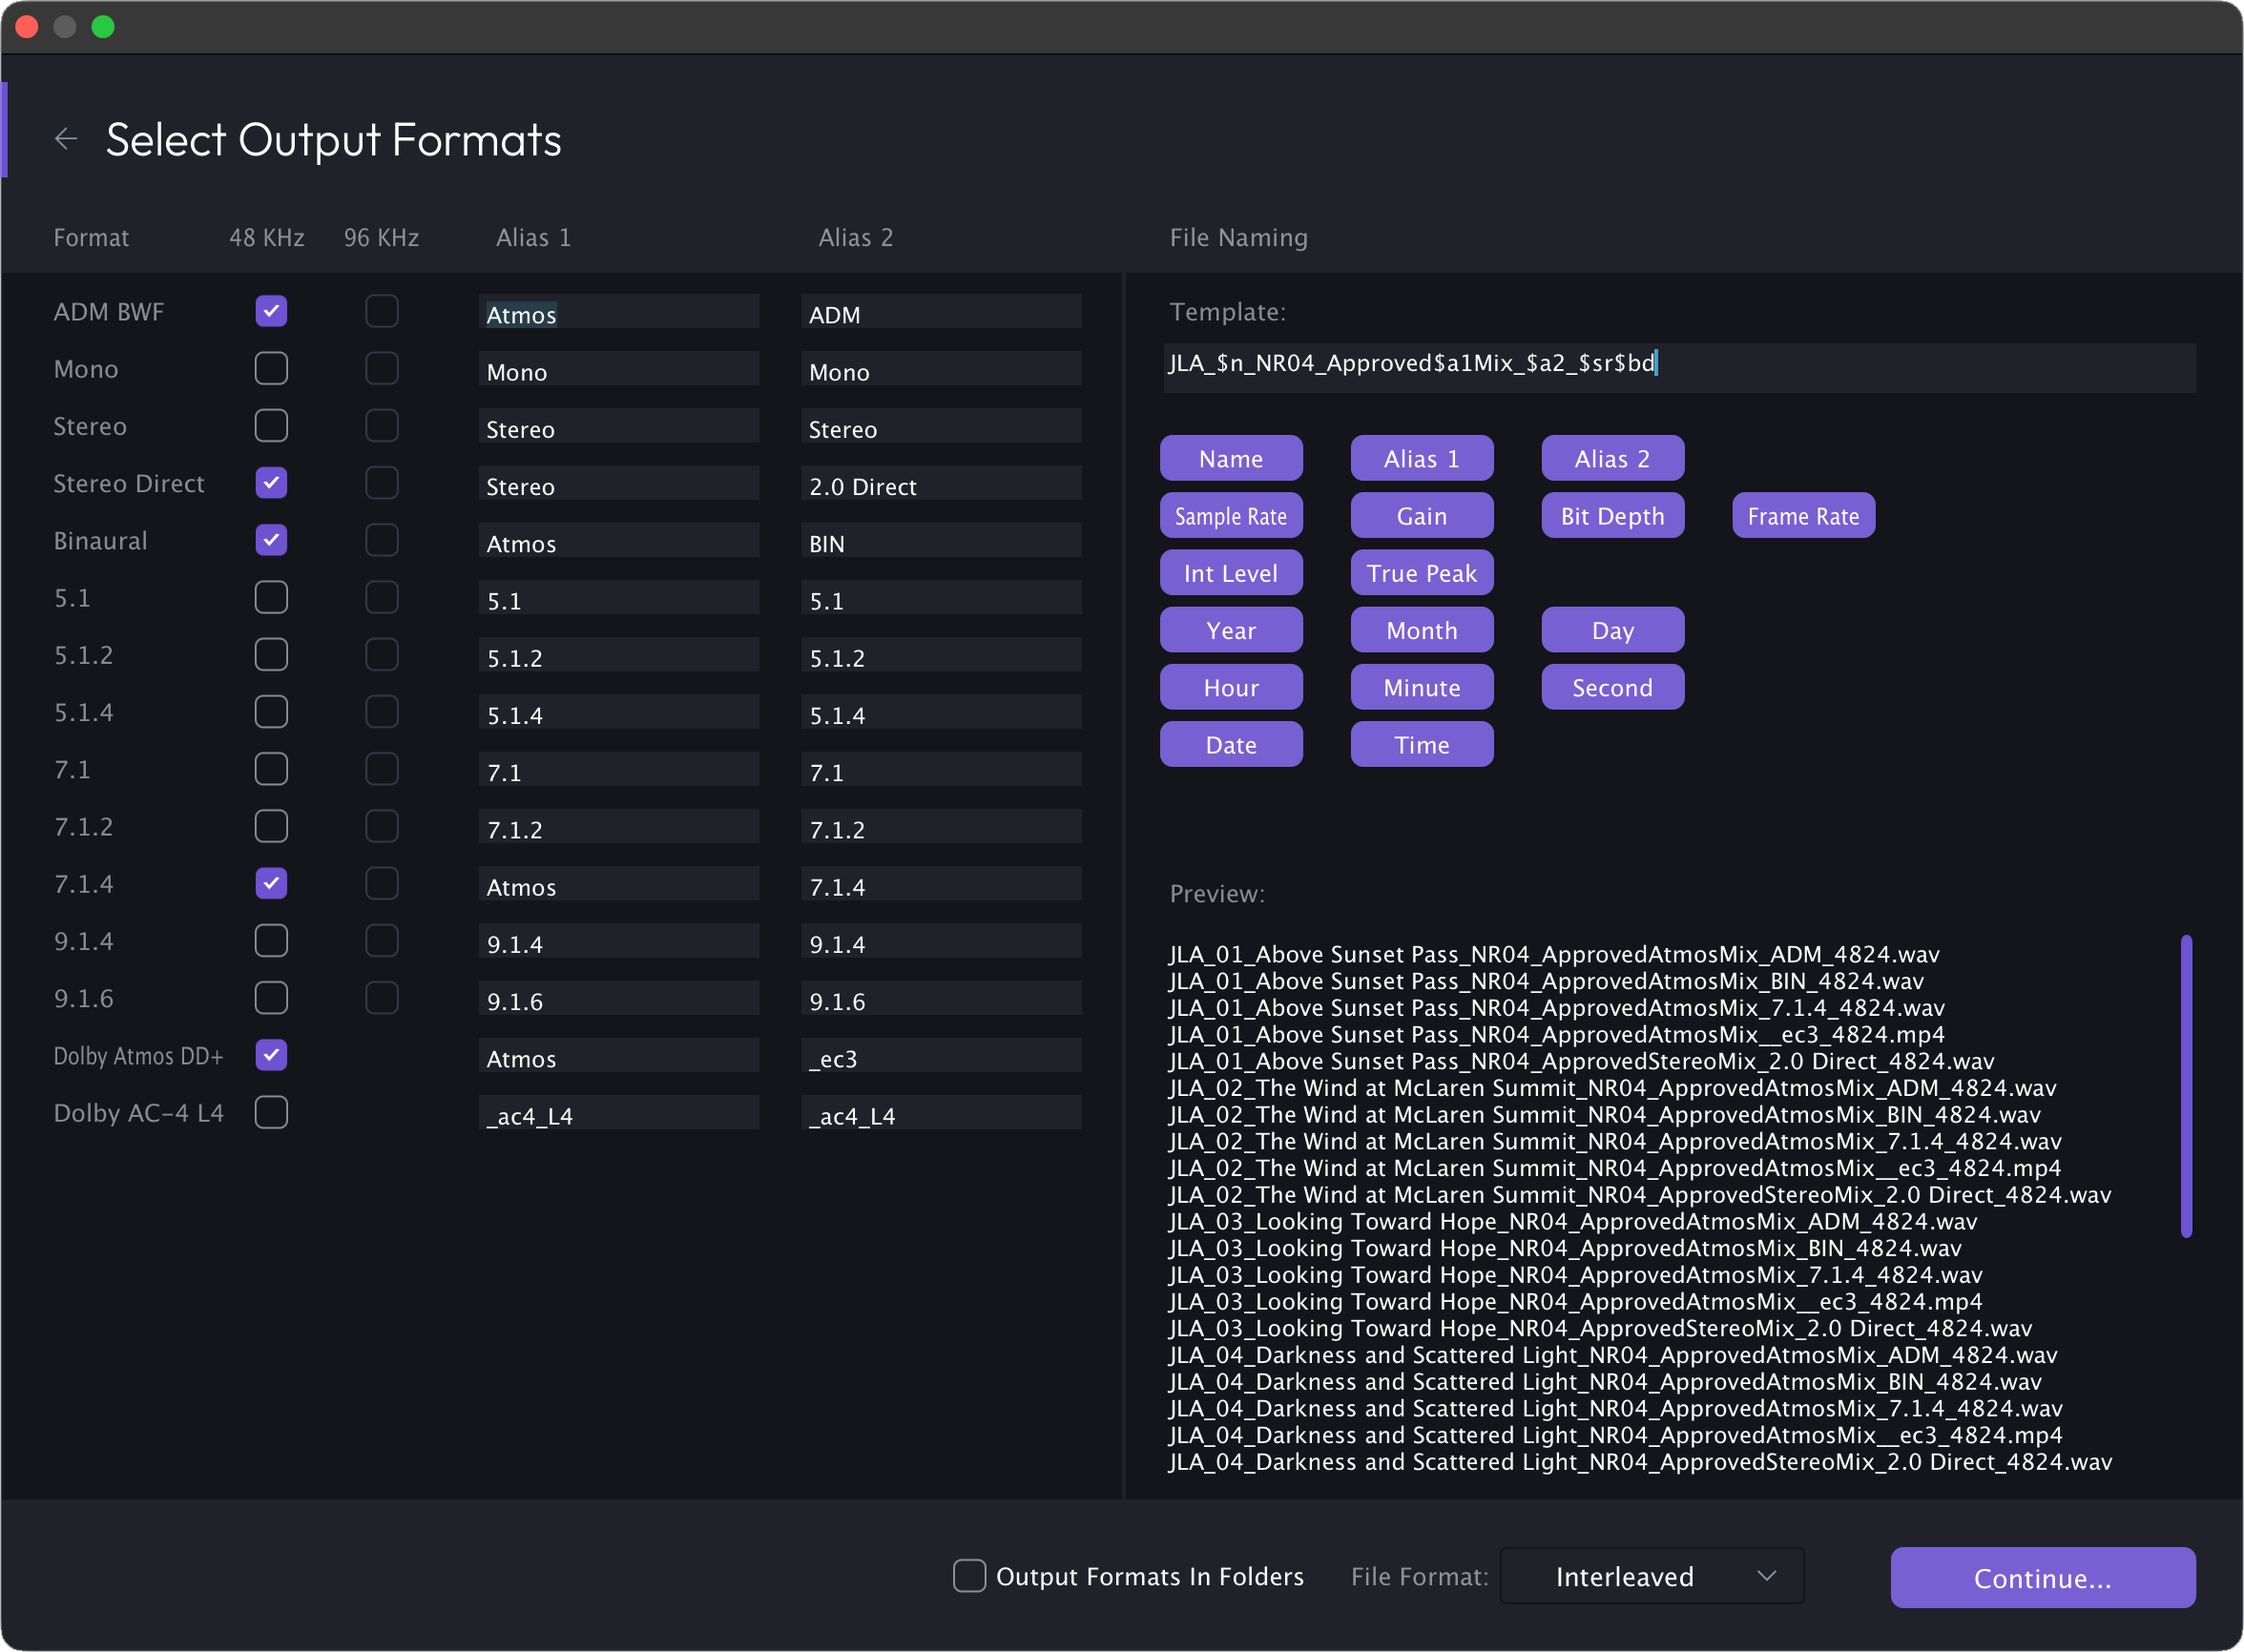
Task: Uncheck ADM BWF 48 KHz checkbox
Action: pos(271,311)
